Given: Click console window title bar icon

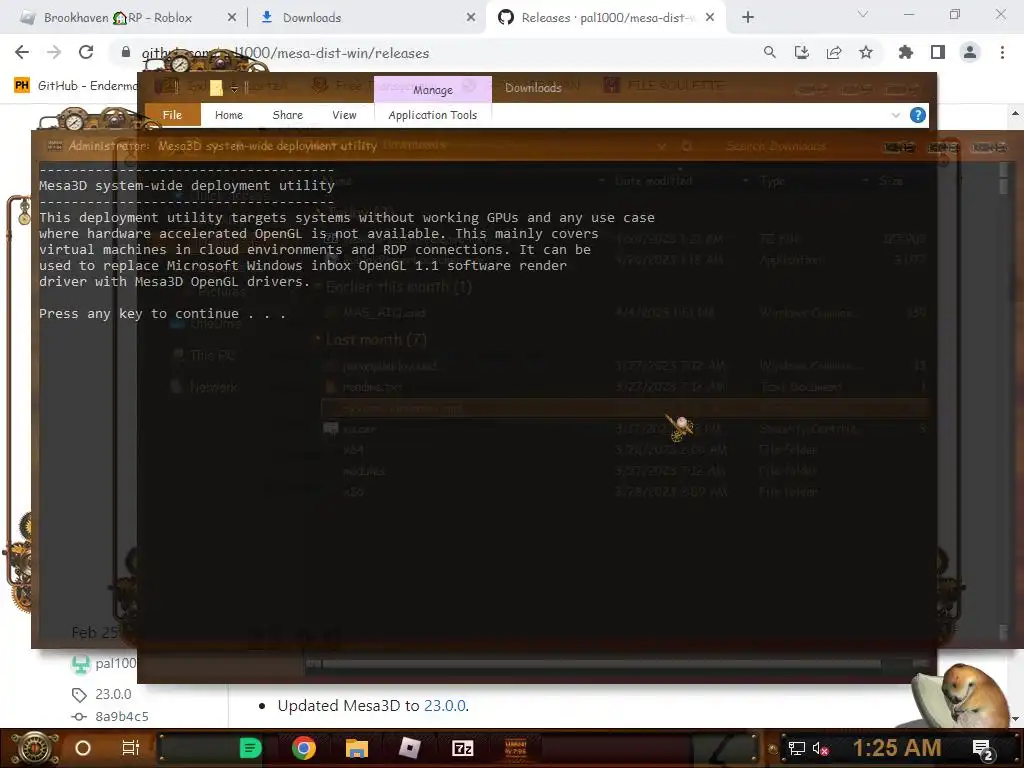Looking at the screenshot, I should tap(55, 146).
